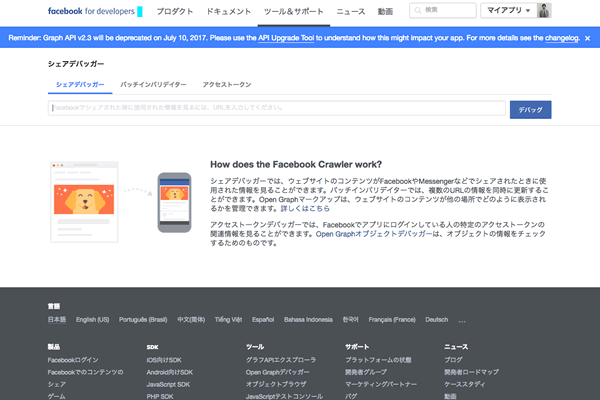
Task: Open footer 開発者グループ link
Action: (x=366, y=372)
